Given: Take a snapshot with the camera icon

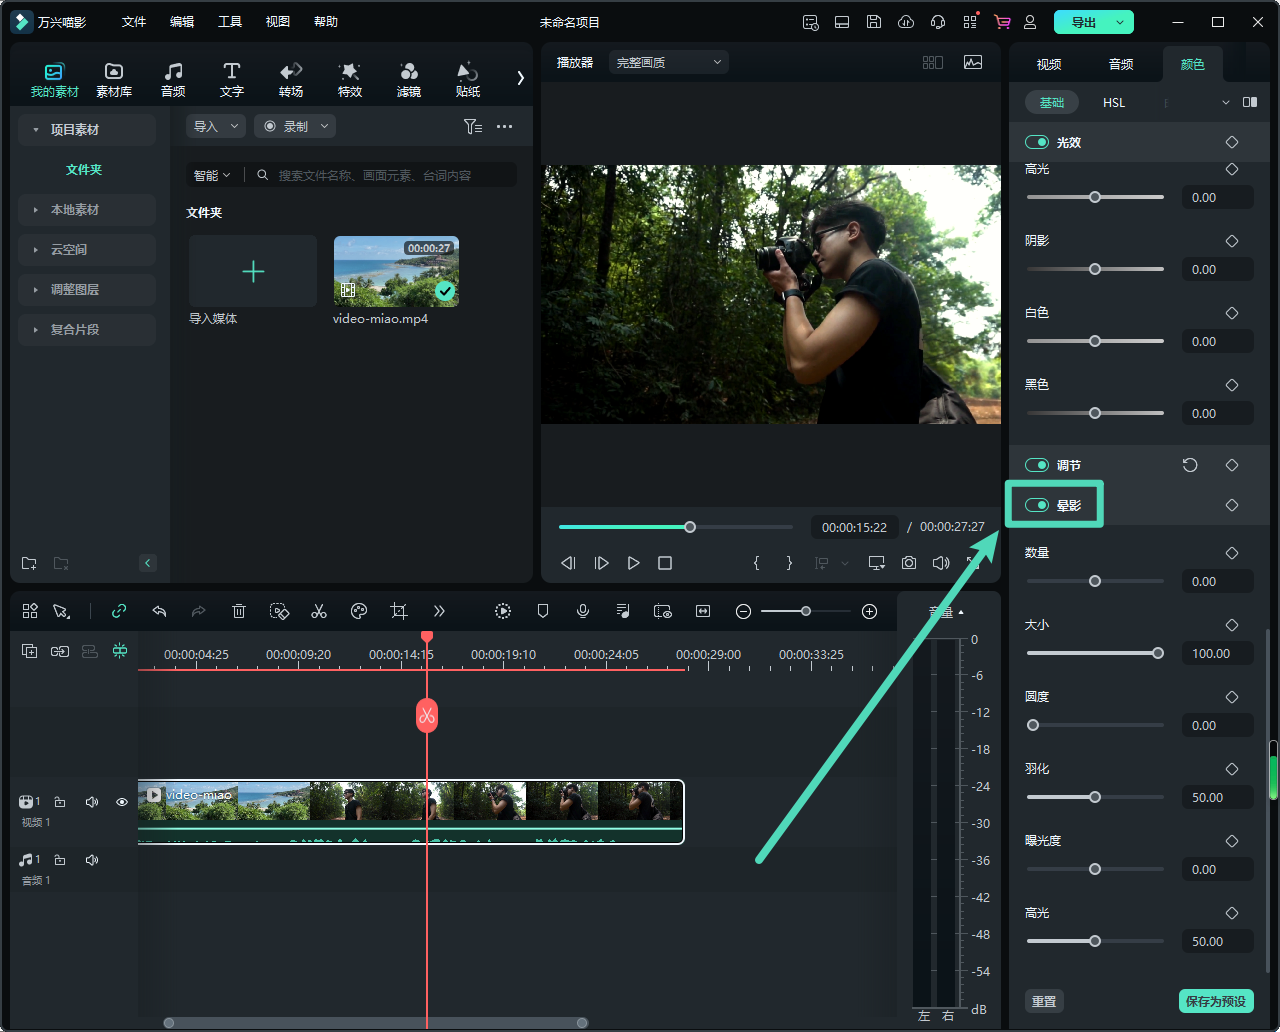Looking at the screenshot, I should (x=908, y=563).
